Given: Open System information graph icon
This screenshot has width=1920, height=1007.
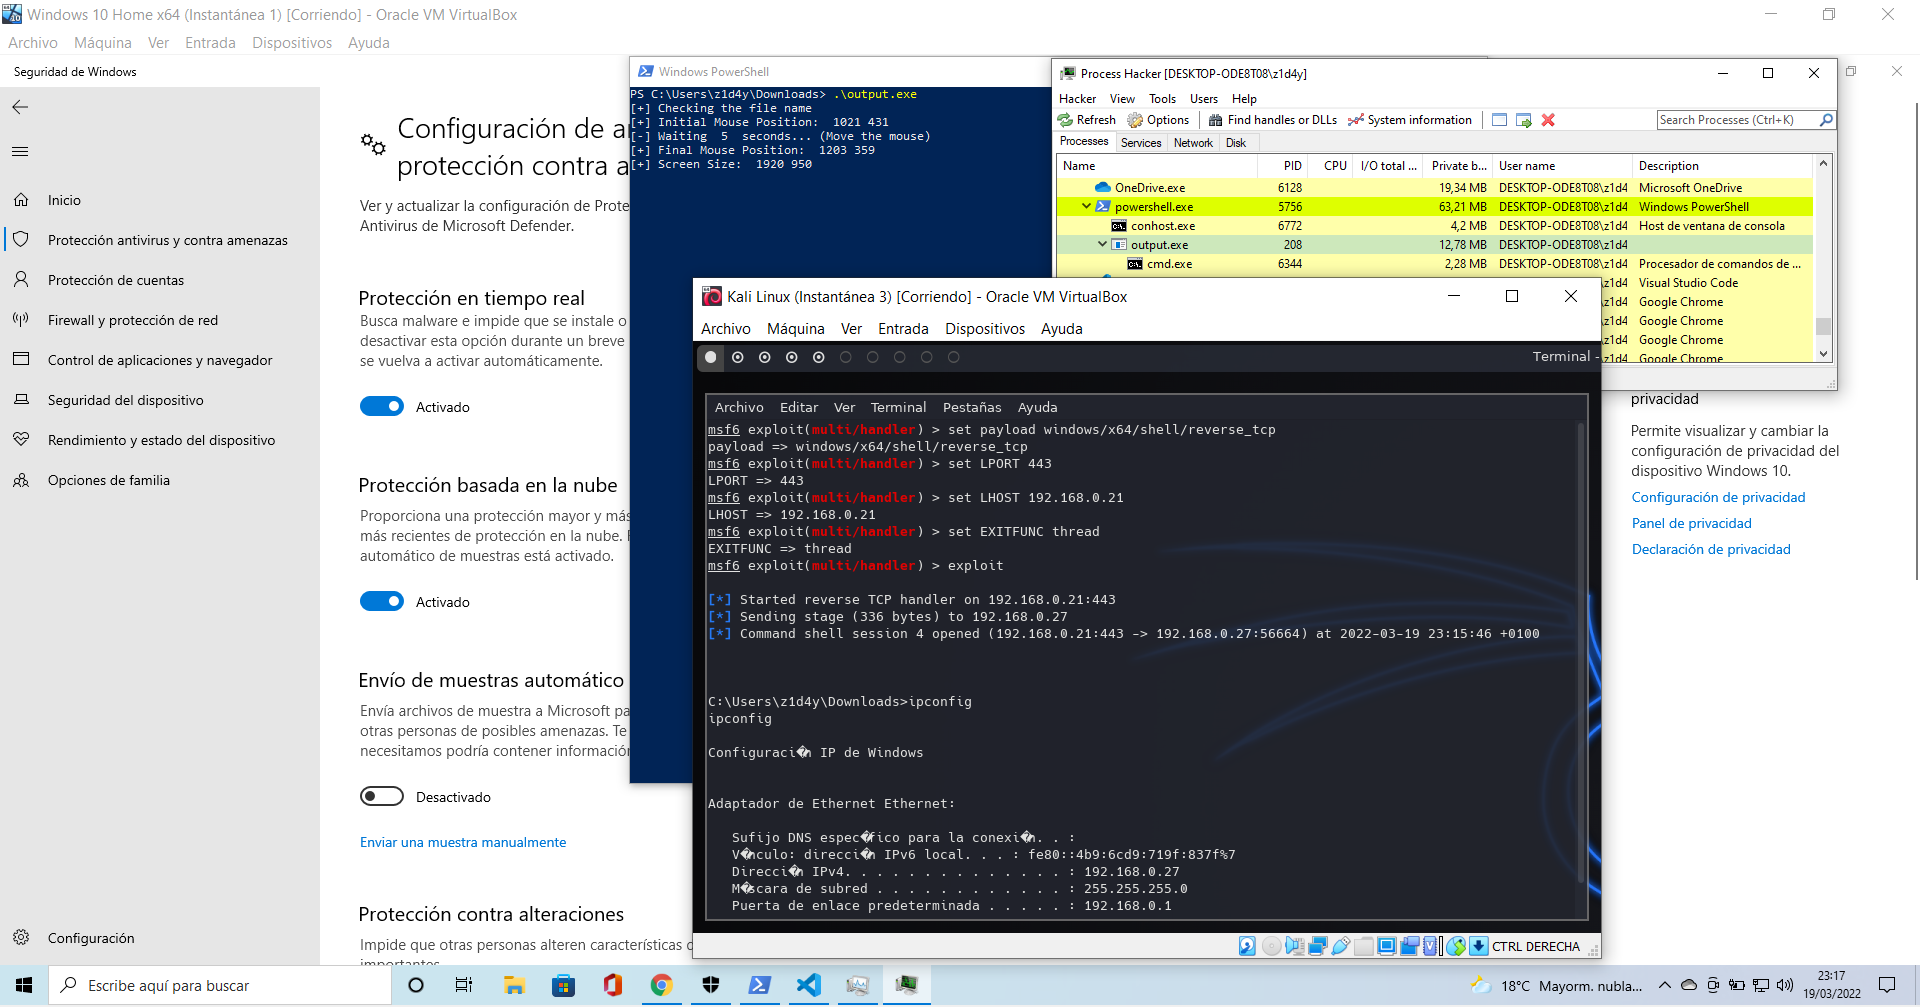Looking at the screenshot, I should coord(1356,120).
